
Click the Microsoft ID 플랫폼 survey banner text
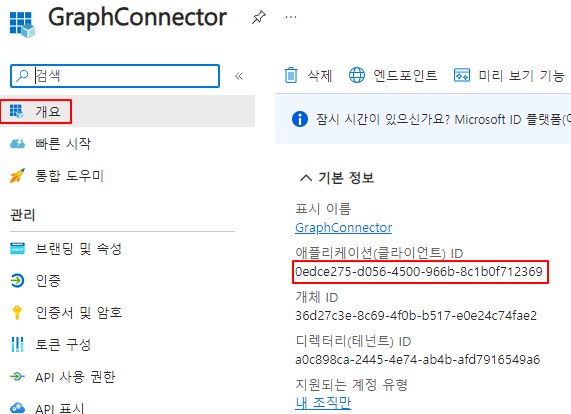click(443, 119)
